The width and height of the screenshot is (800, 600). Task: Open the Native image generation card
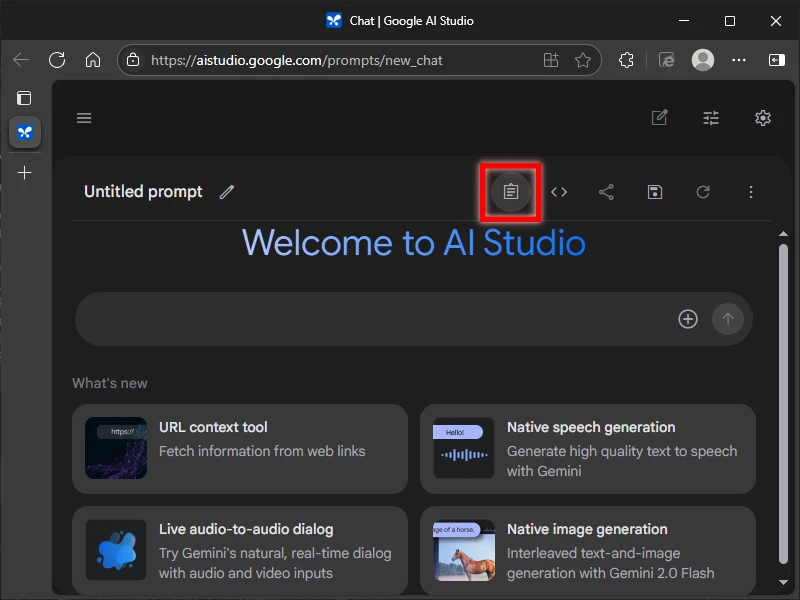588,551
